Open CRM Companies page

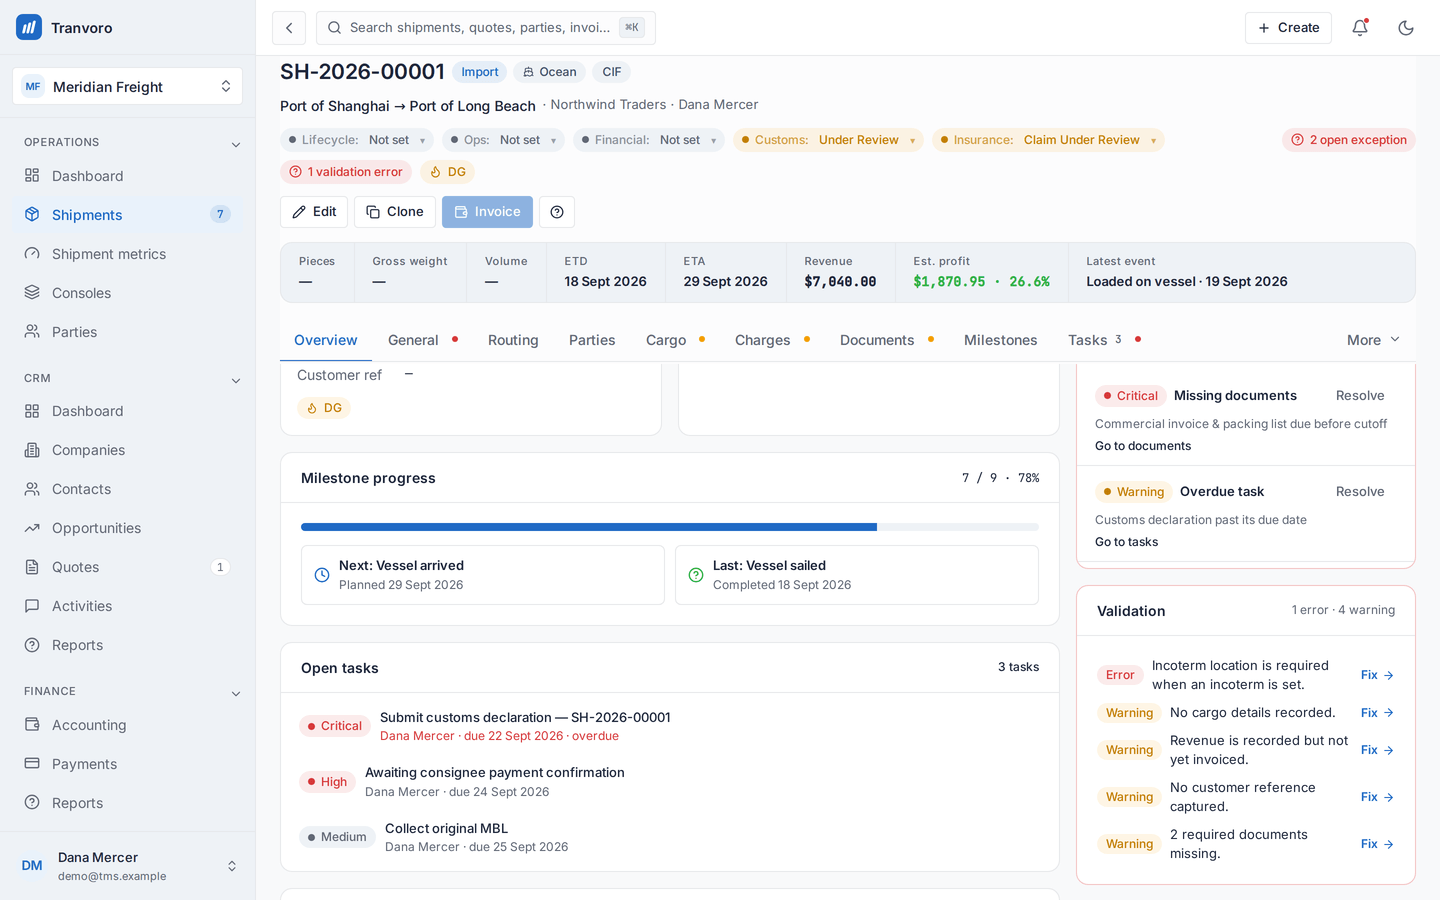pyautogui.click(x=128, y=450)
